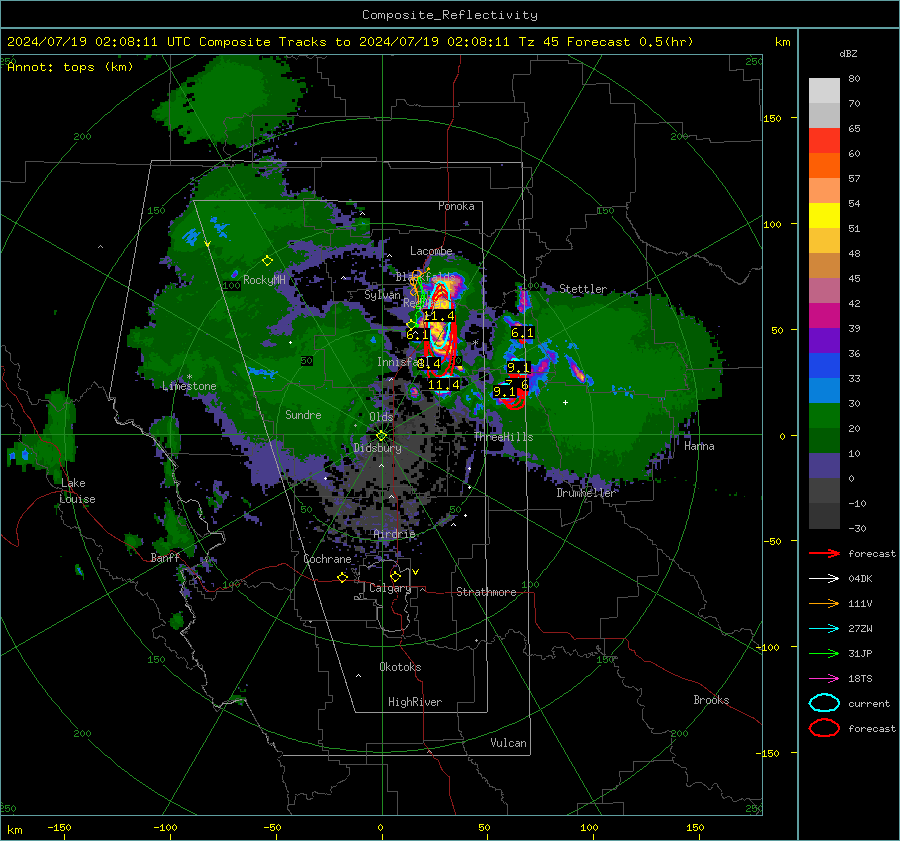Click the Okotoks label
The width and height of the screenshot is (900, 841).
click(x=400, y=667)
